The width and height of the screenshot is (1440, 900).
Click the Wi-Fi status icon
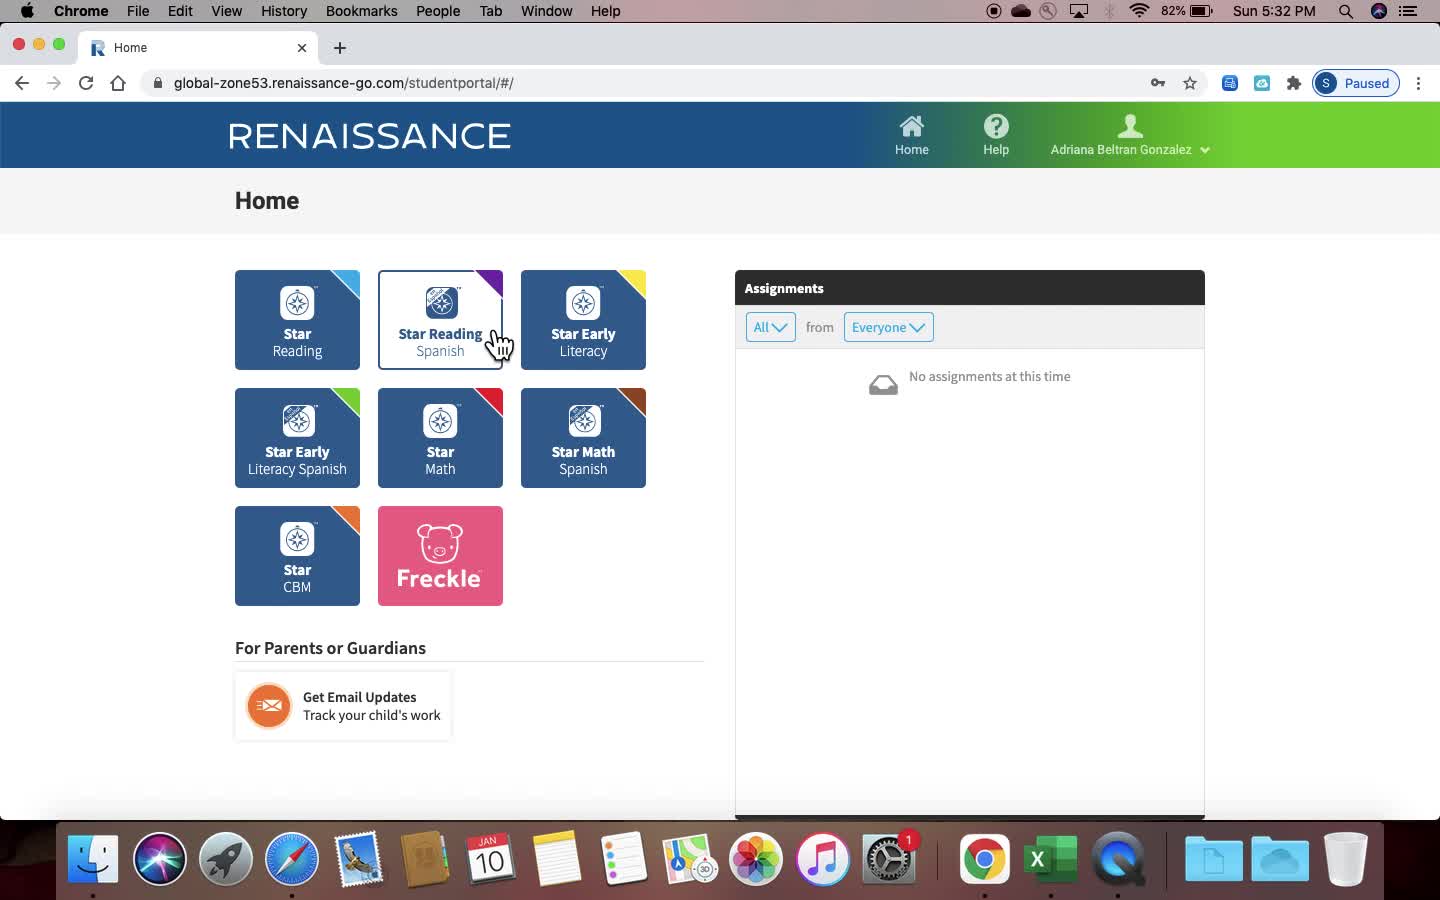pyautogui.click(x=1139, y=11)
